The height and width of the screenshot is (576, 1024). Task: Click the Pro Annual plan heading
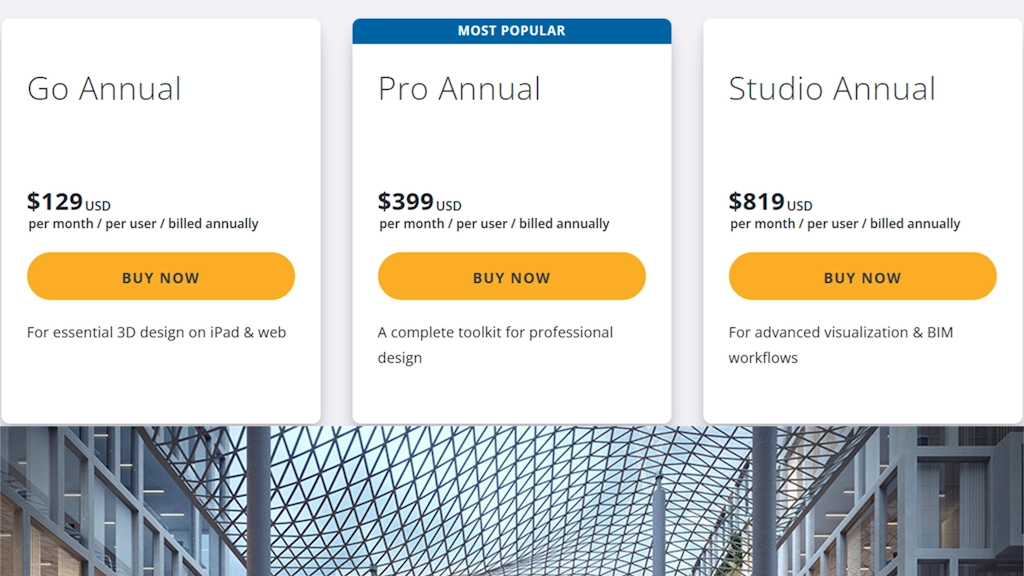pos(459,89)
